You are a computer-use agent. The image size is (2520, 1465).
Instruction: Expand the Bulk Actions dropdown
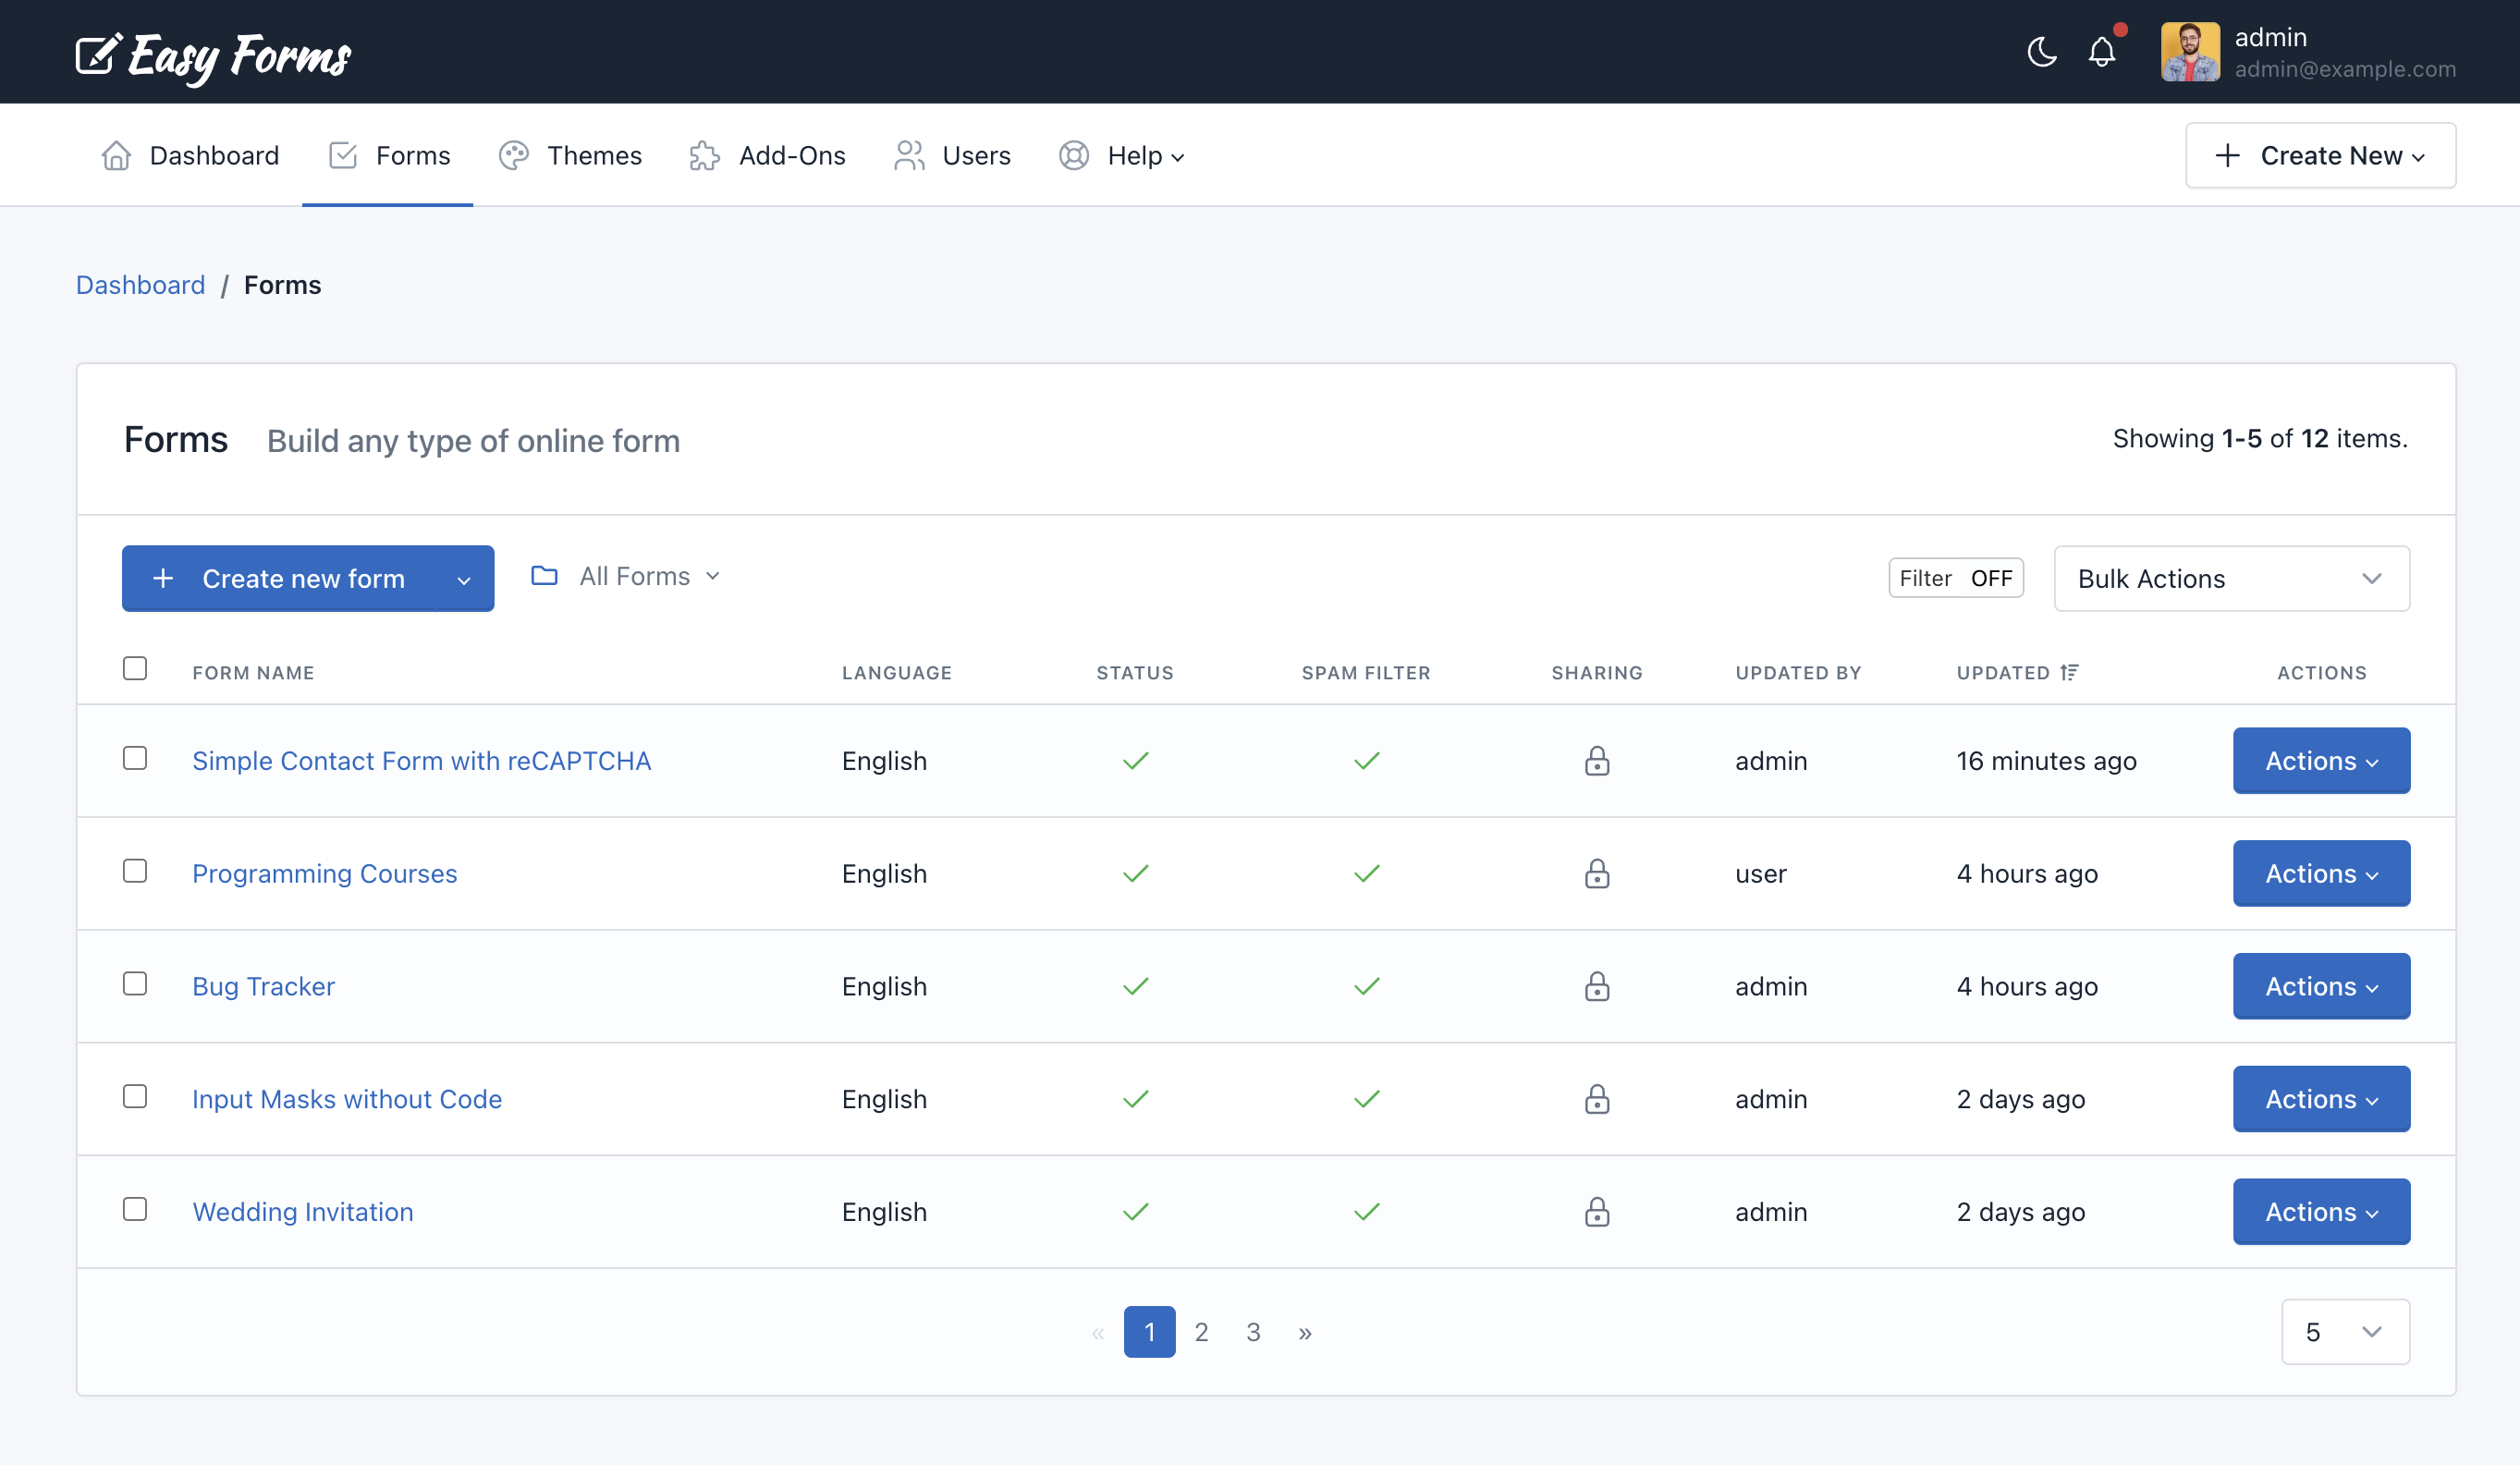[2231, 578]
